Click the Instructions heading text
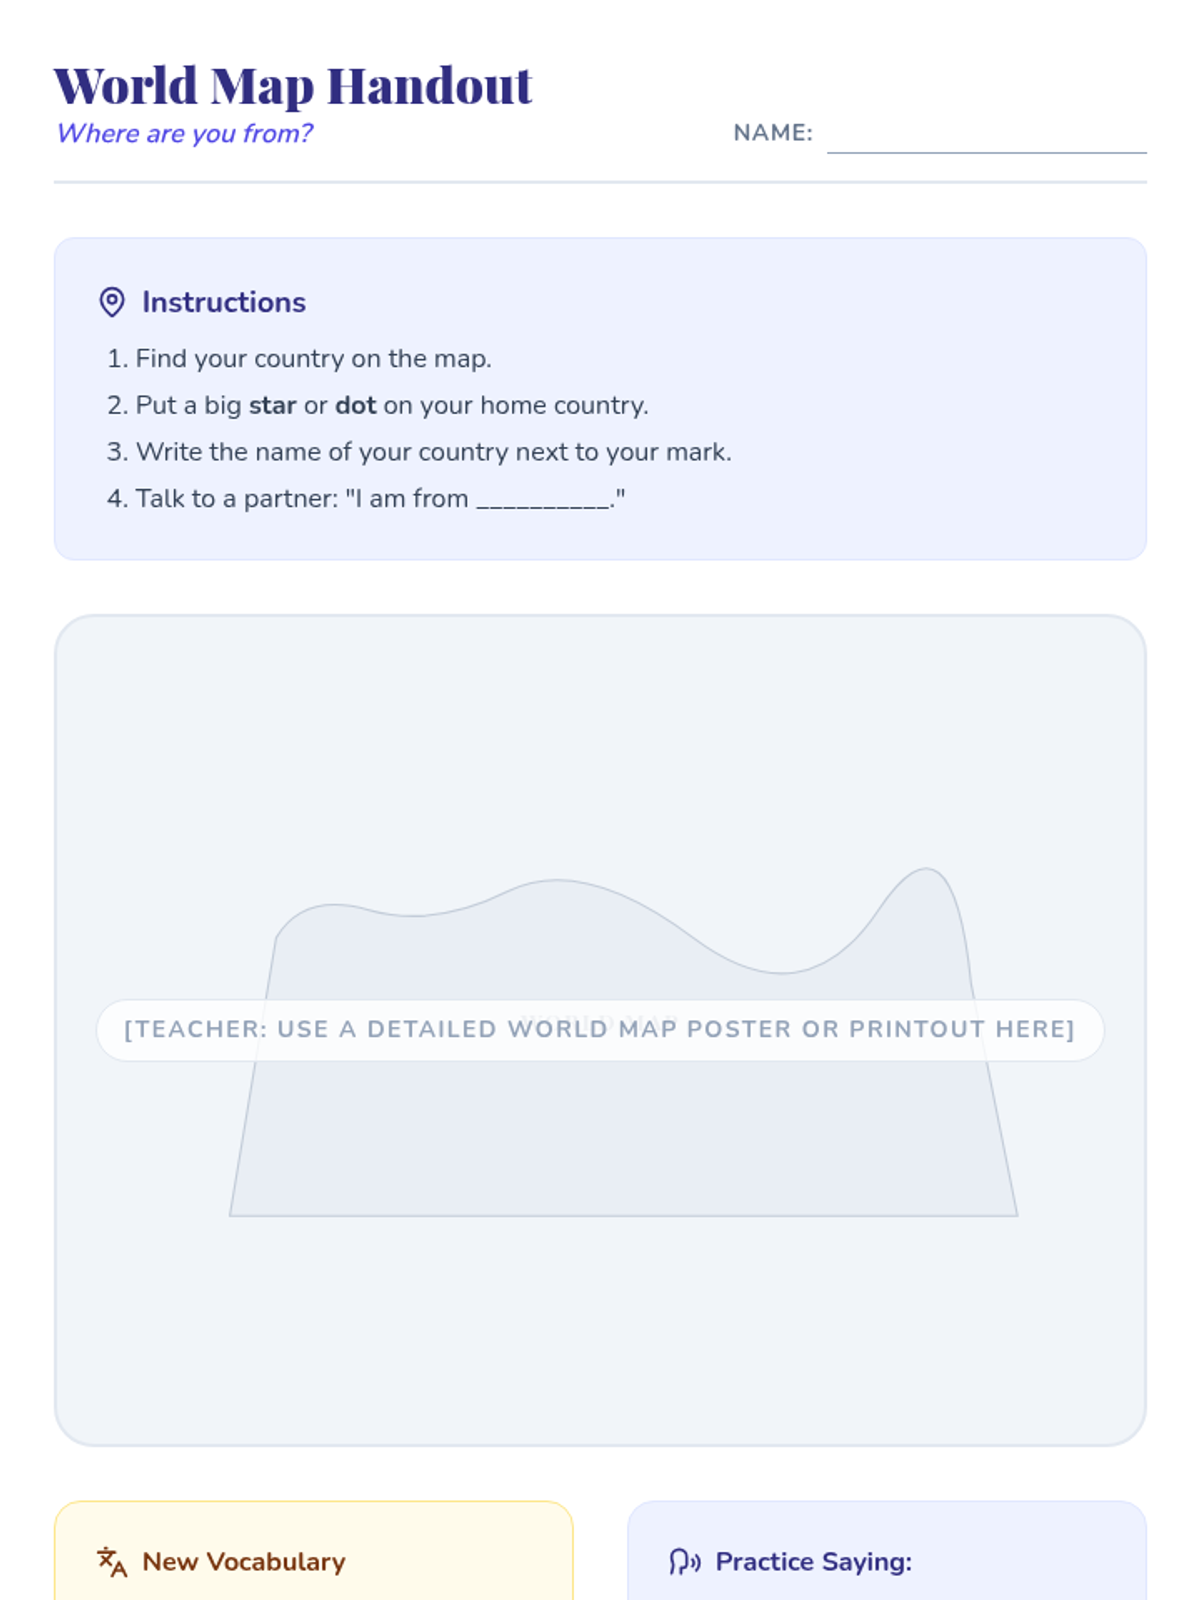1200x1600 pixels. tap(223, 302)
